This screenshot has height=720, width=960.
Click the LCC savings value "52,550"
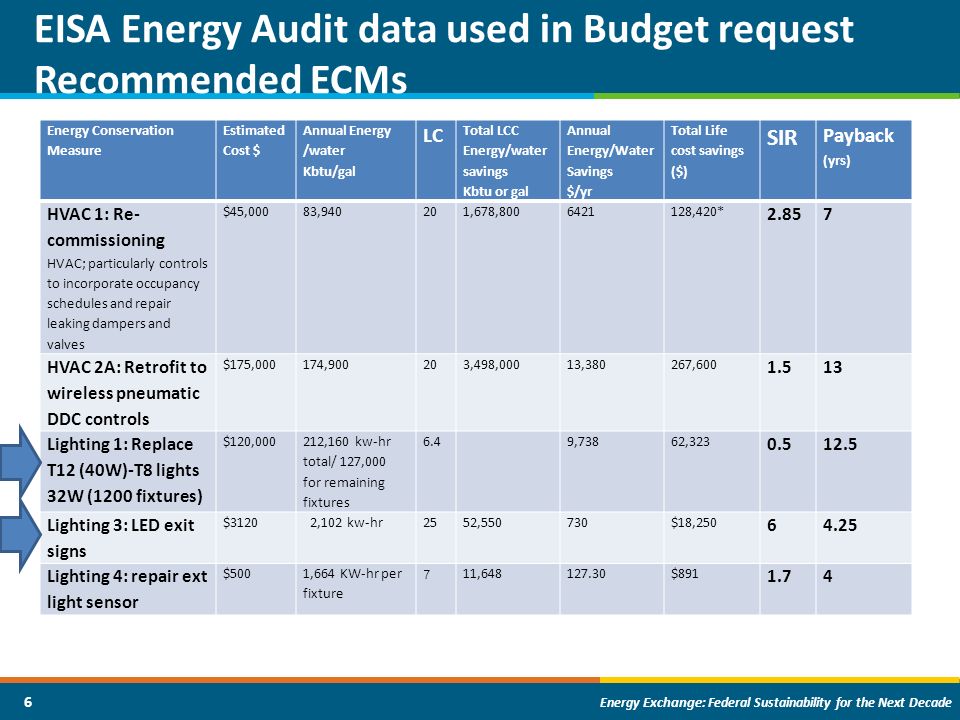[482, 523]
